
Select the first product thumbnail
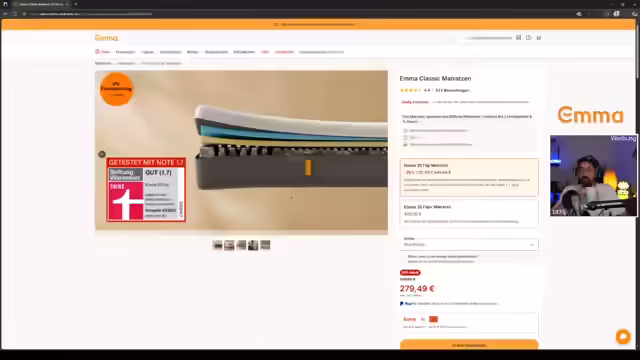(217, 245)
